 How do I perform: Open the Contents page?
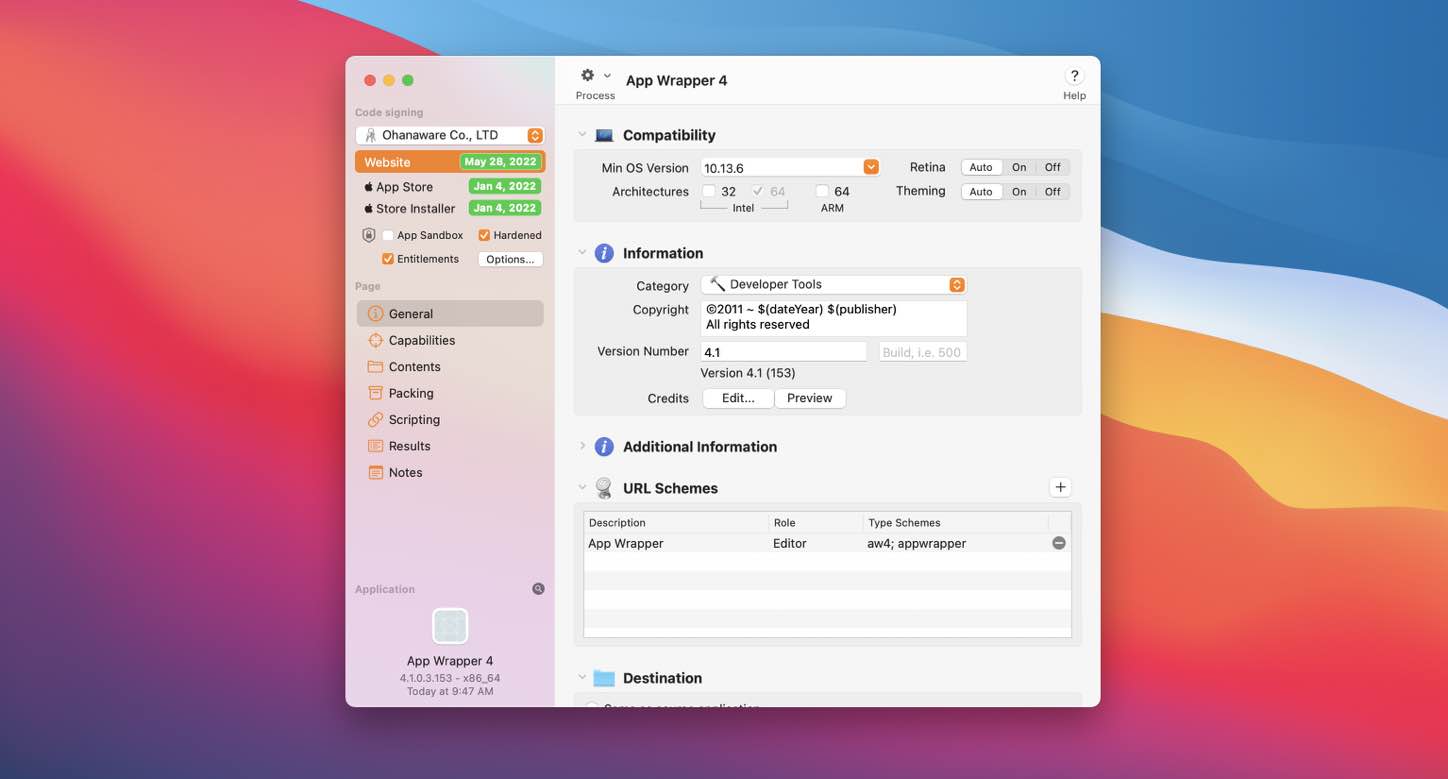click(x=450, y=366)
